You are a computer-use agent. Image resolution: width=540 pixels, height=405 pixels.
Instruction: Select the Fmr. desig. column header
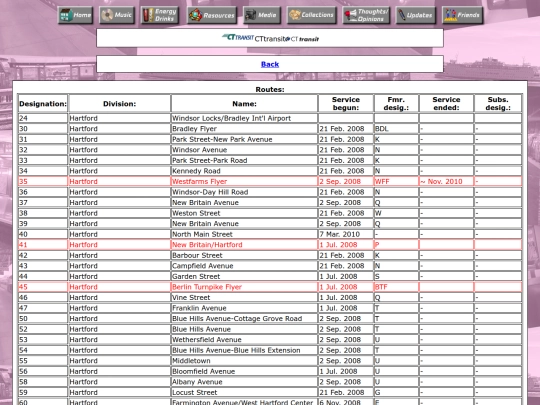click(396, 104)
